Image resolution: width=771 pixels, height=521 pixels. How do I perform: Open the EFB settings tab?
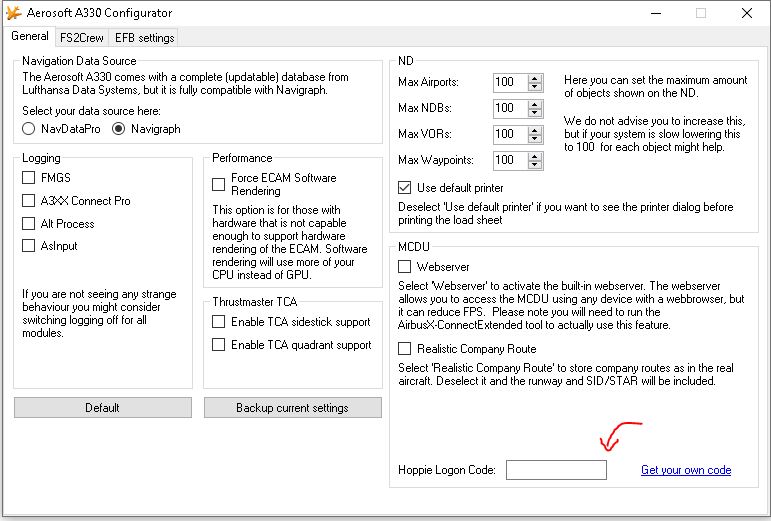pos(144,38)
